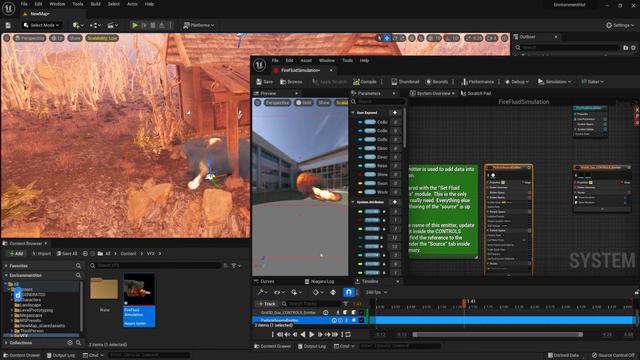
Task: Click the Content Browser search field
Action: (155, 266)
